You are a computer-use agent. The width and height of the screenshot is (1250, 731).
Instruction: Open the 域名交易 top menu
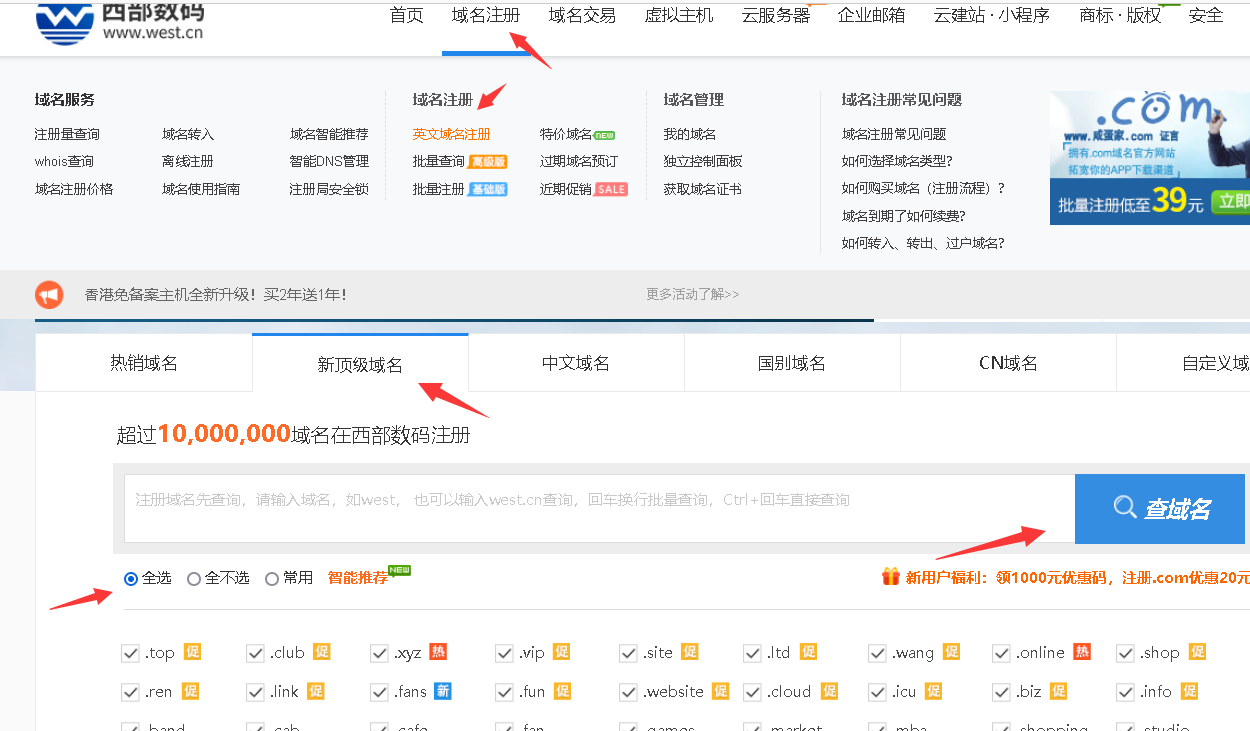point(582,15)
